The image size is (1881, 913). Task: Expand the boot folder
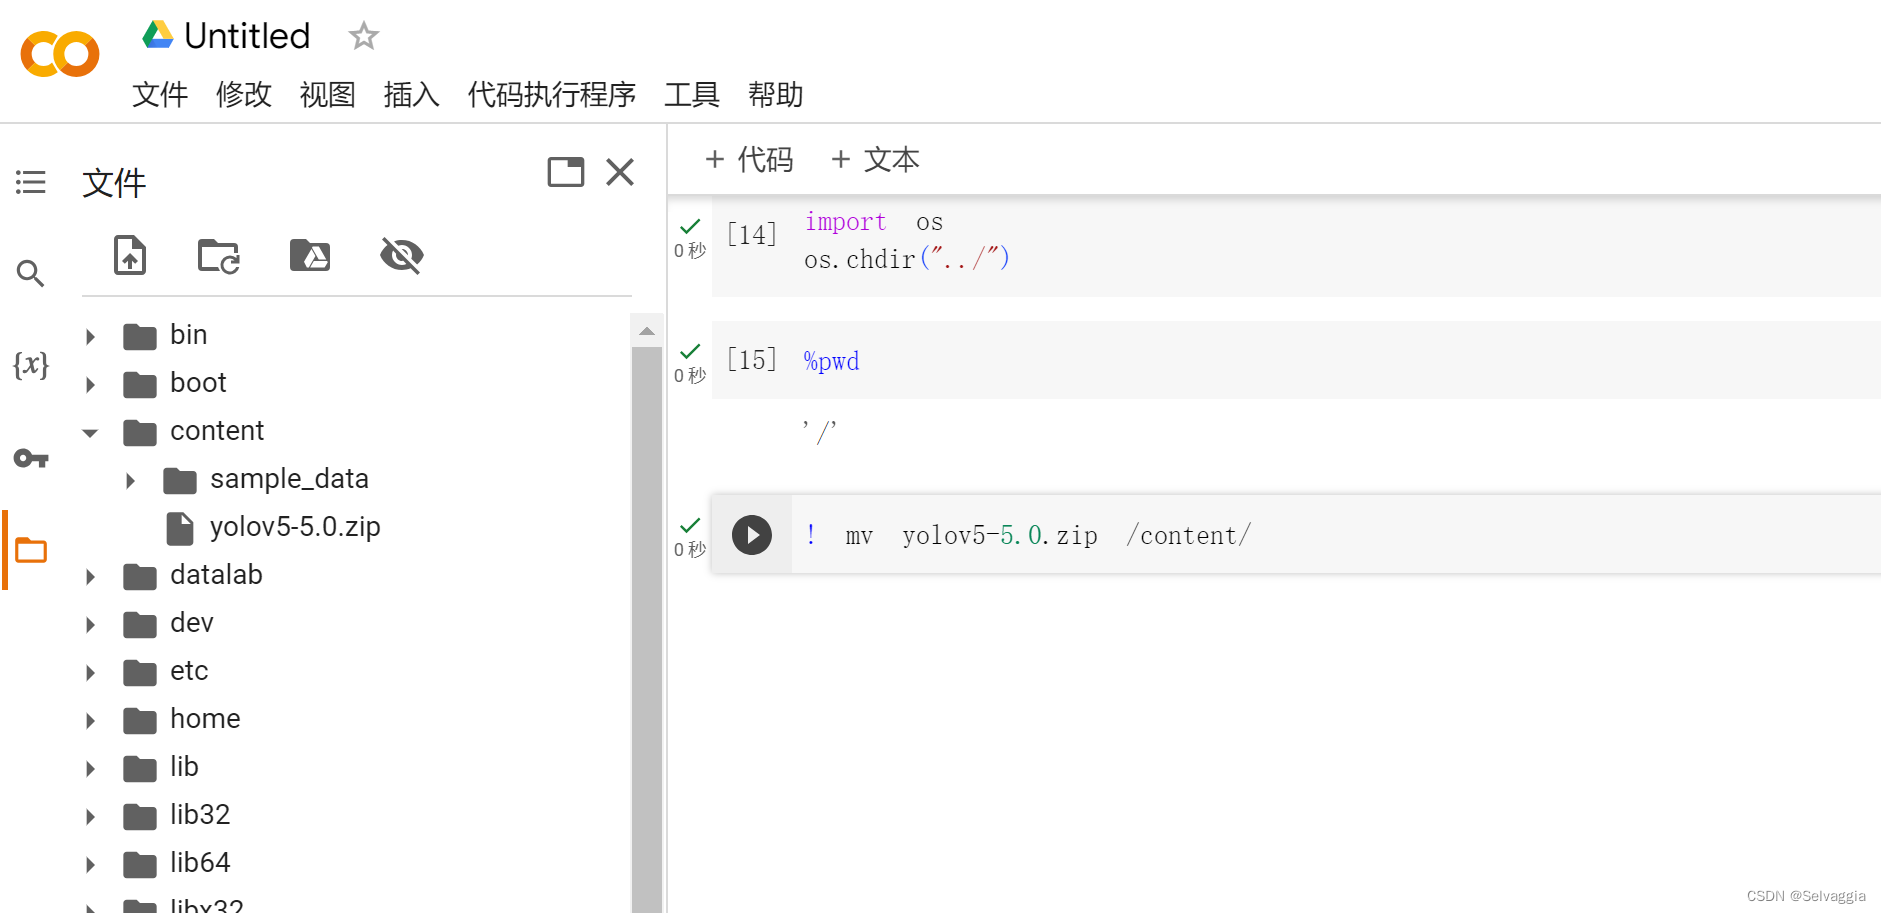pos(91,384)
